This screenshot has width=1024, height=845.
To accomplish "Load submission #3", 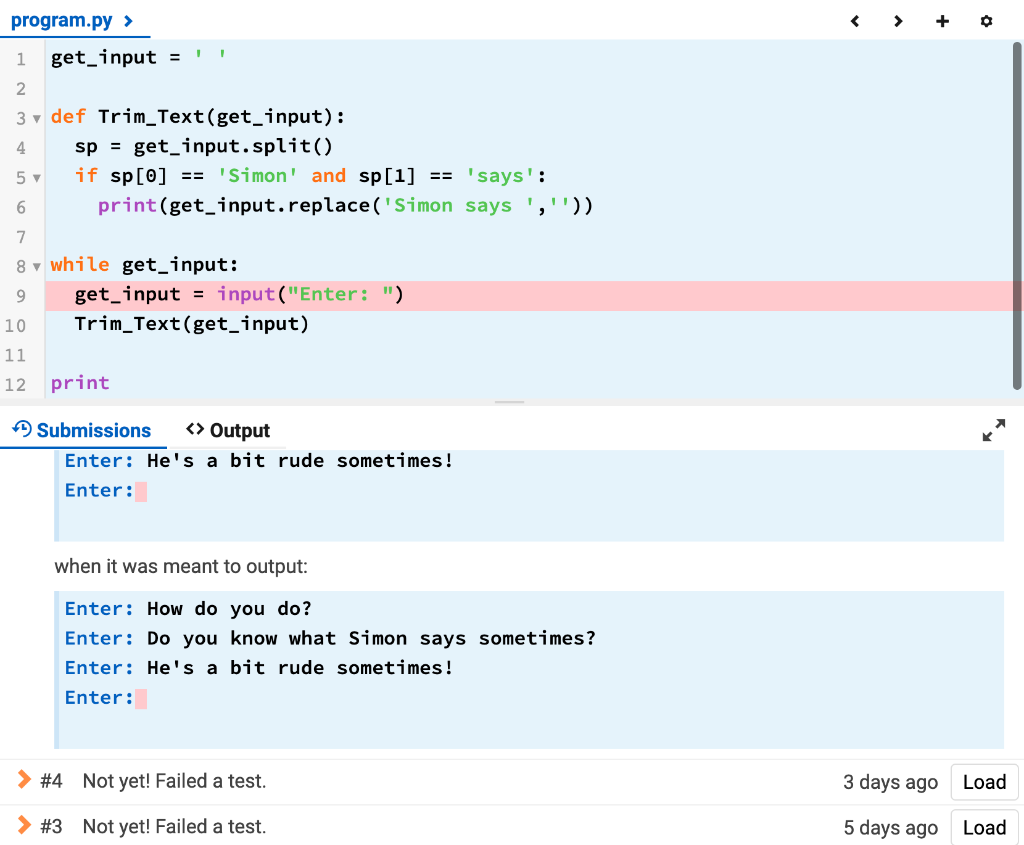I will [983, 827].
